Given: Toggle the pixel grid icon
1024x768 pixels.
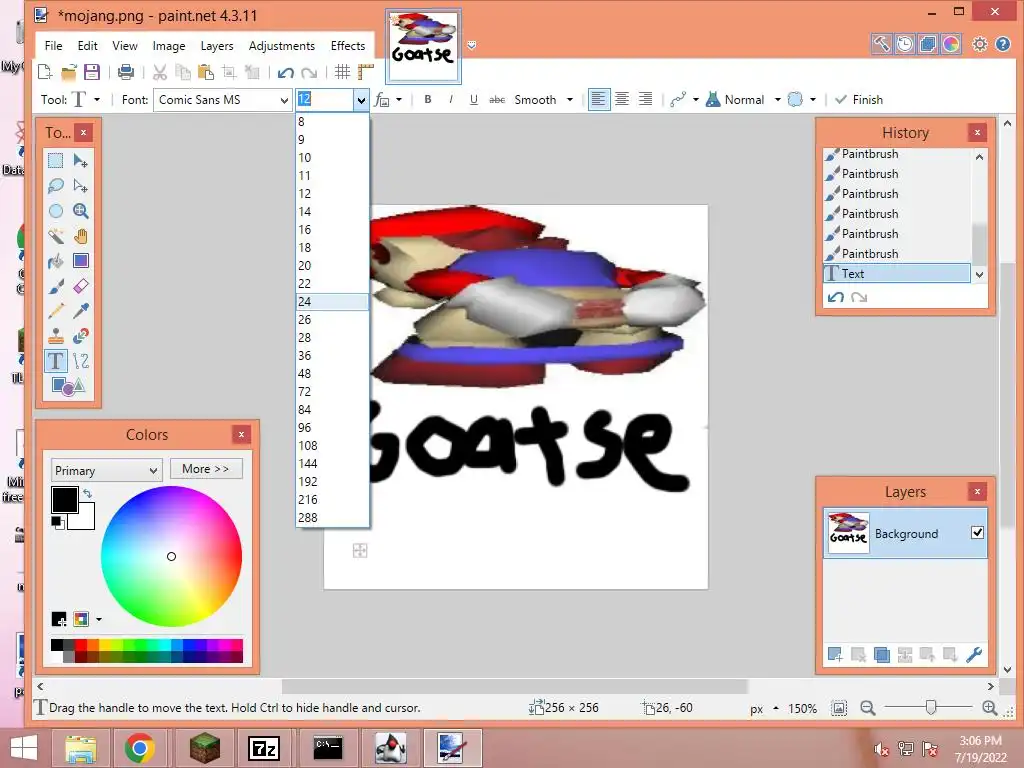Looking at the screenshot, I should (342, 72).
